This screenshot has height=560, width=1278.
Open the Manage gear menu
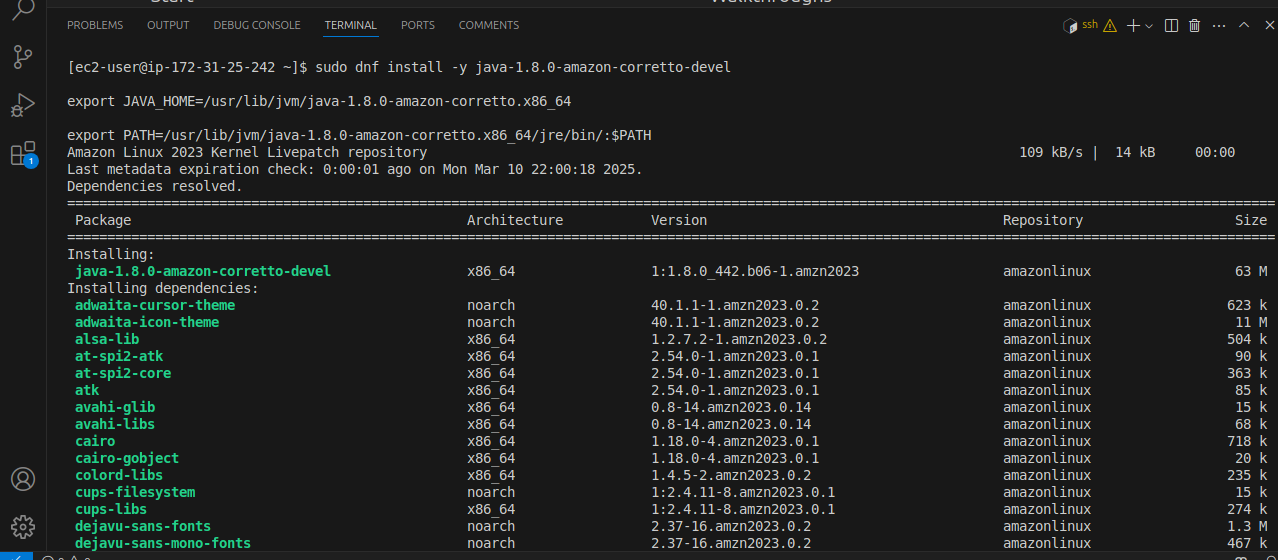(x=23, y=526)
